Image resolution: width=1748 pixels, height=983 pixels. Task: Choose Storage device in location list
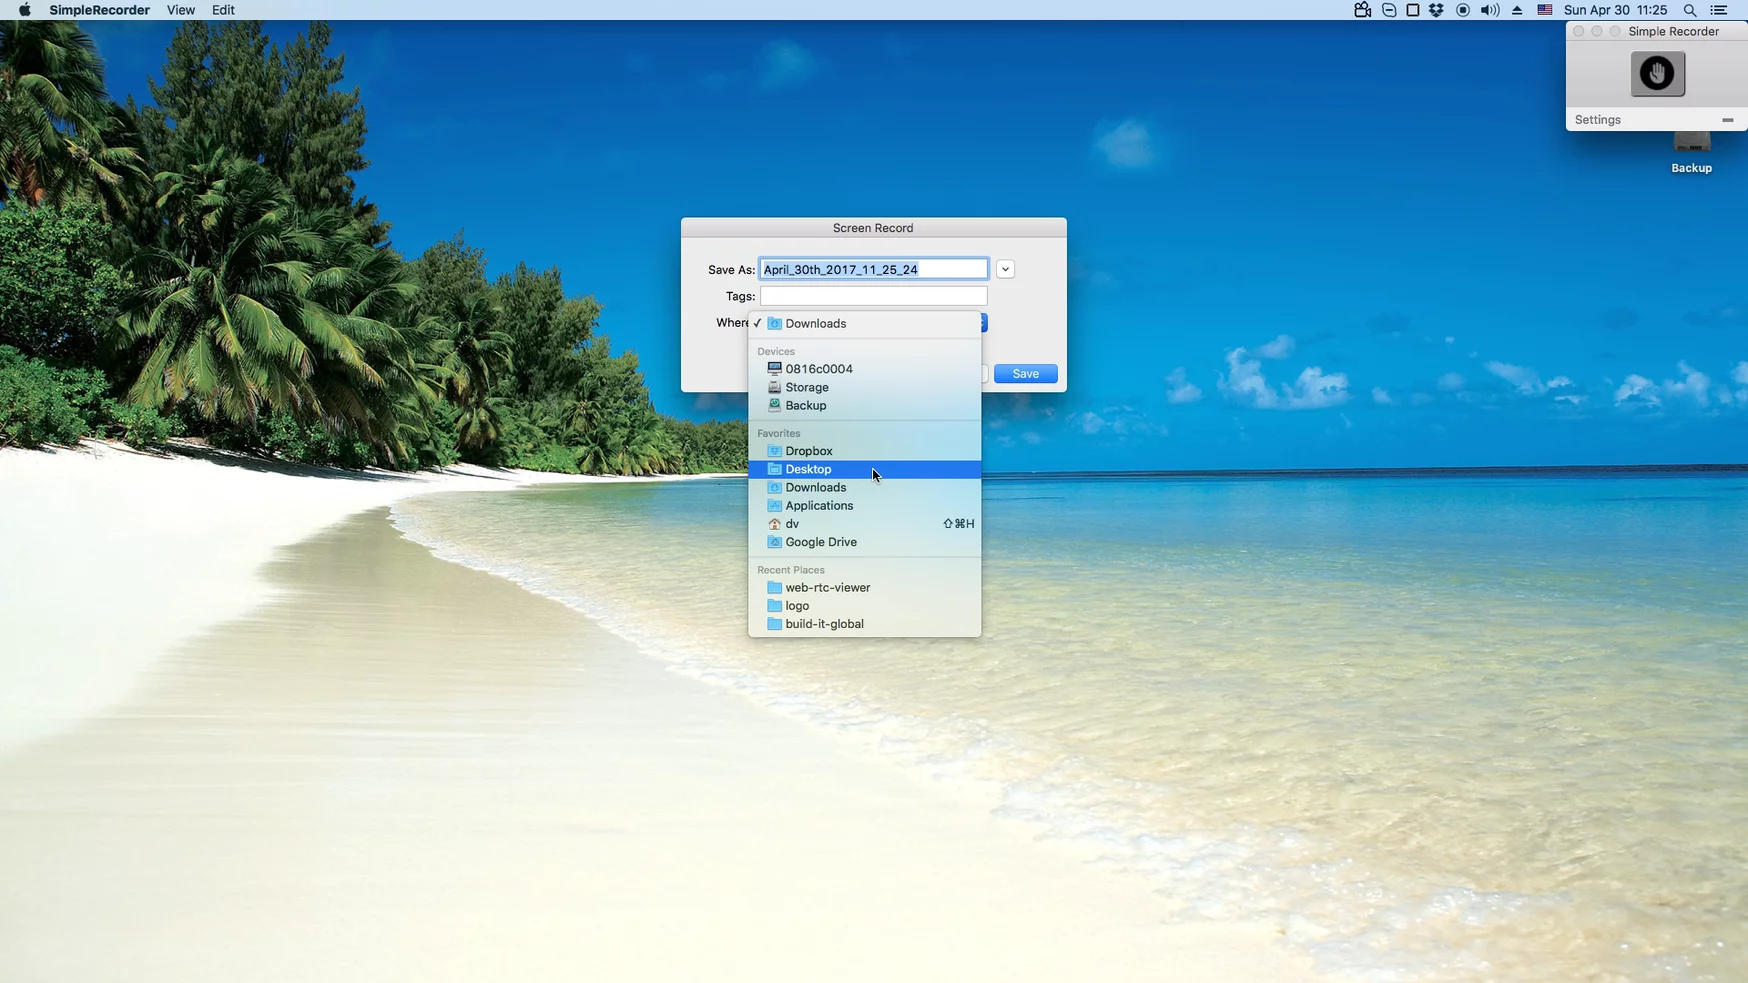point(865,387)
